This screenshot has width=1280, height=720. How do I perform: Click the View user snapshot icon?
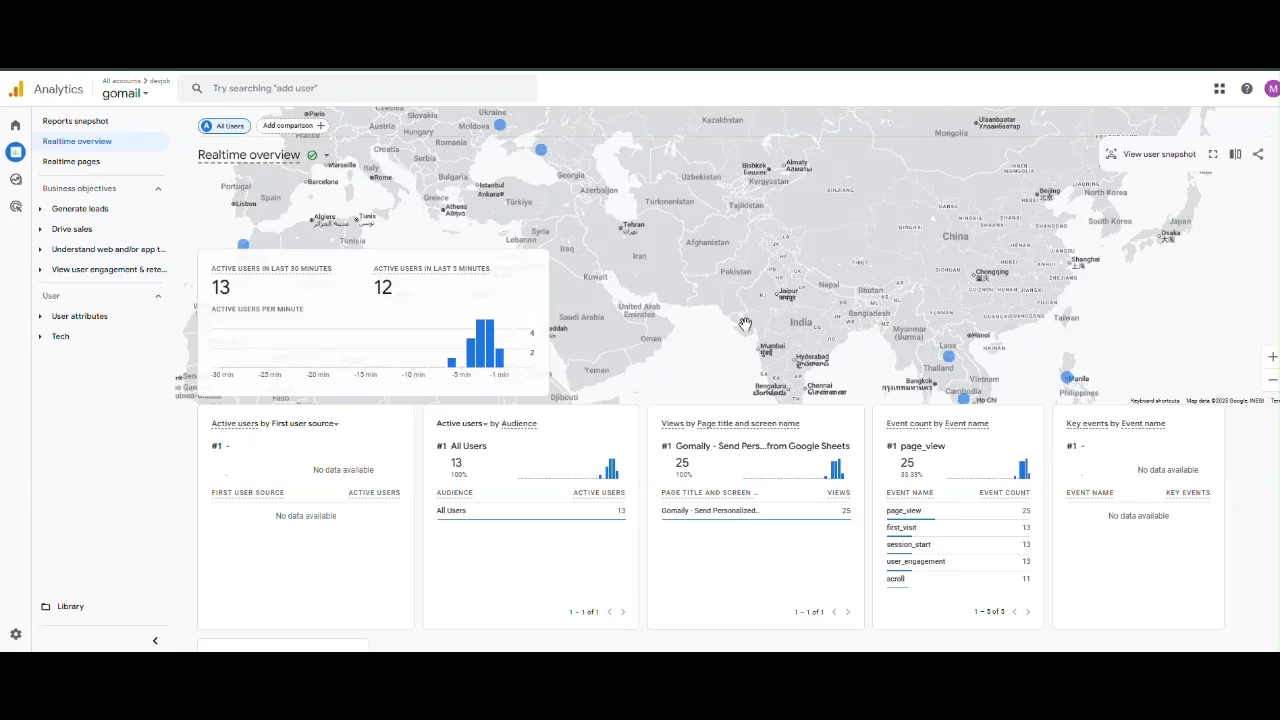1111,154
